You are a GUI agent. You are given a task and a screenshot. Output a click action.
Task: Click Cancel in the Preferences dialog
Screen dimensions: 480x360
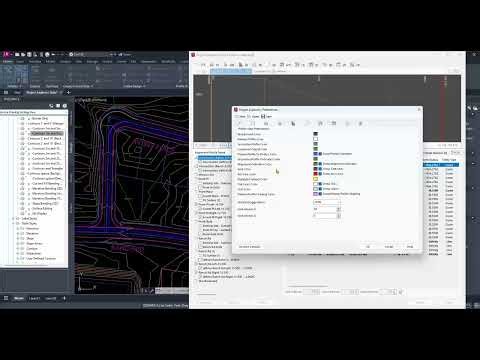click(x=389, y=247)
